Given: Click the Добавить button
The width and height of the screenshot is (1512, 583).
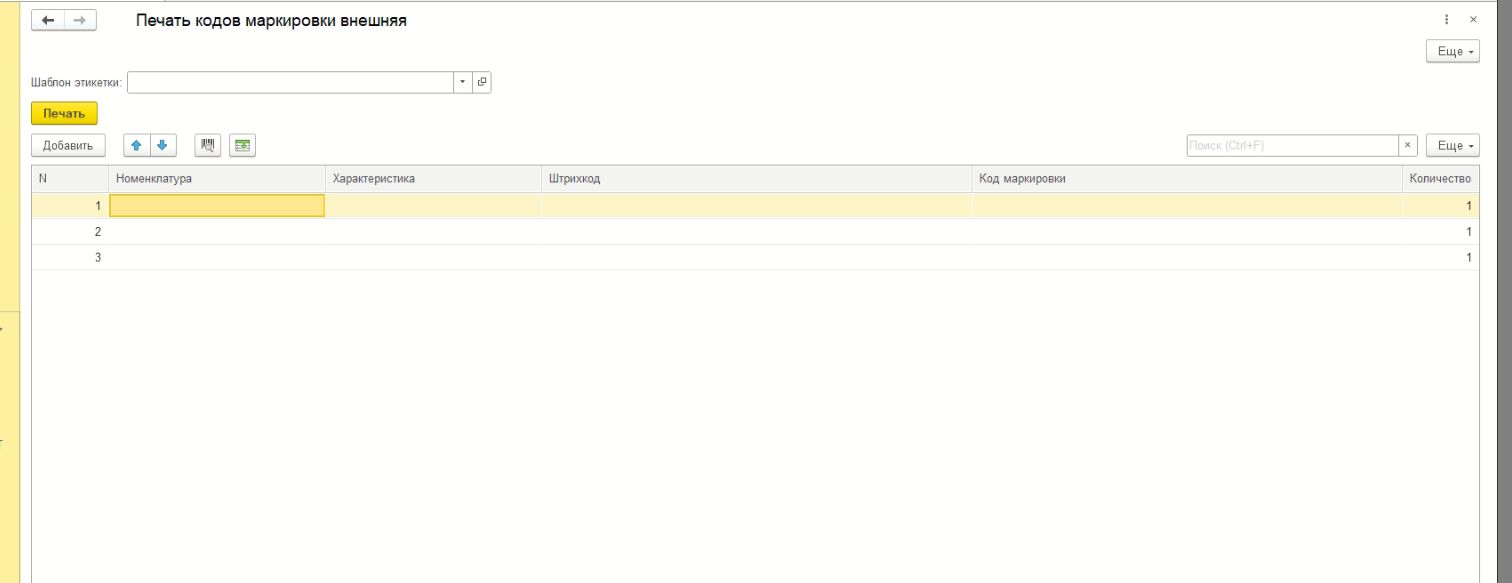Looking at the screenshot, I should point(68,146).
